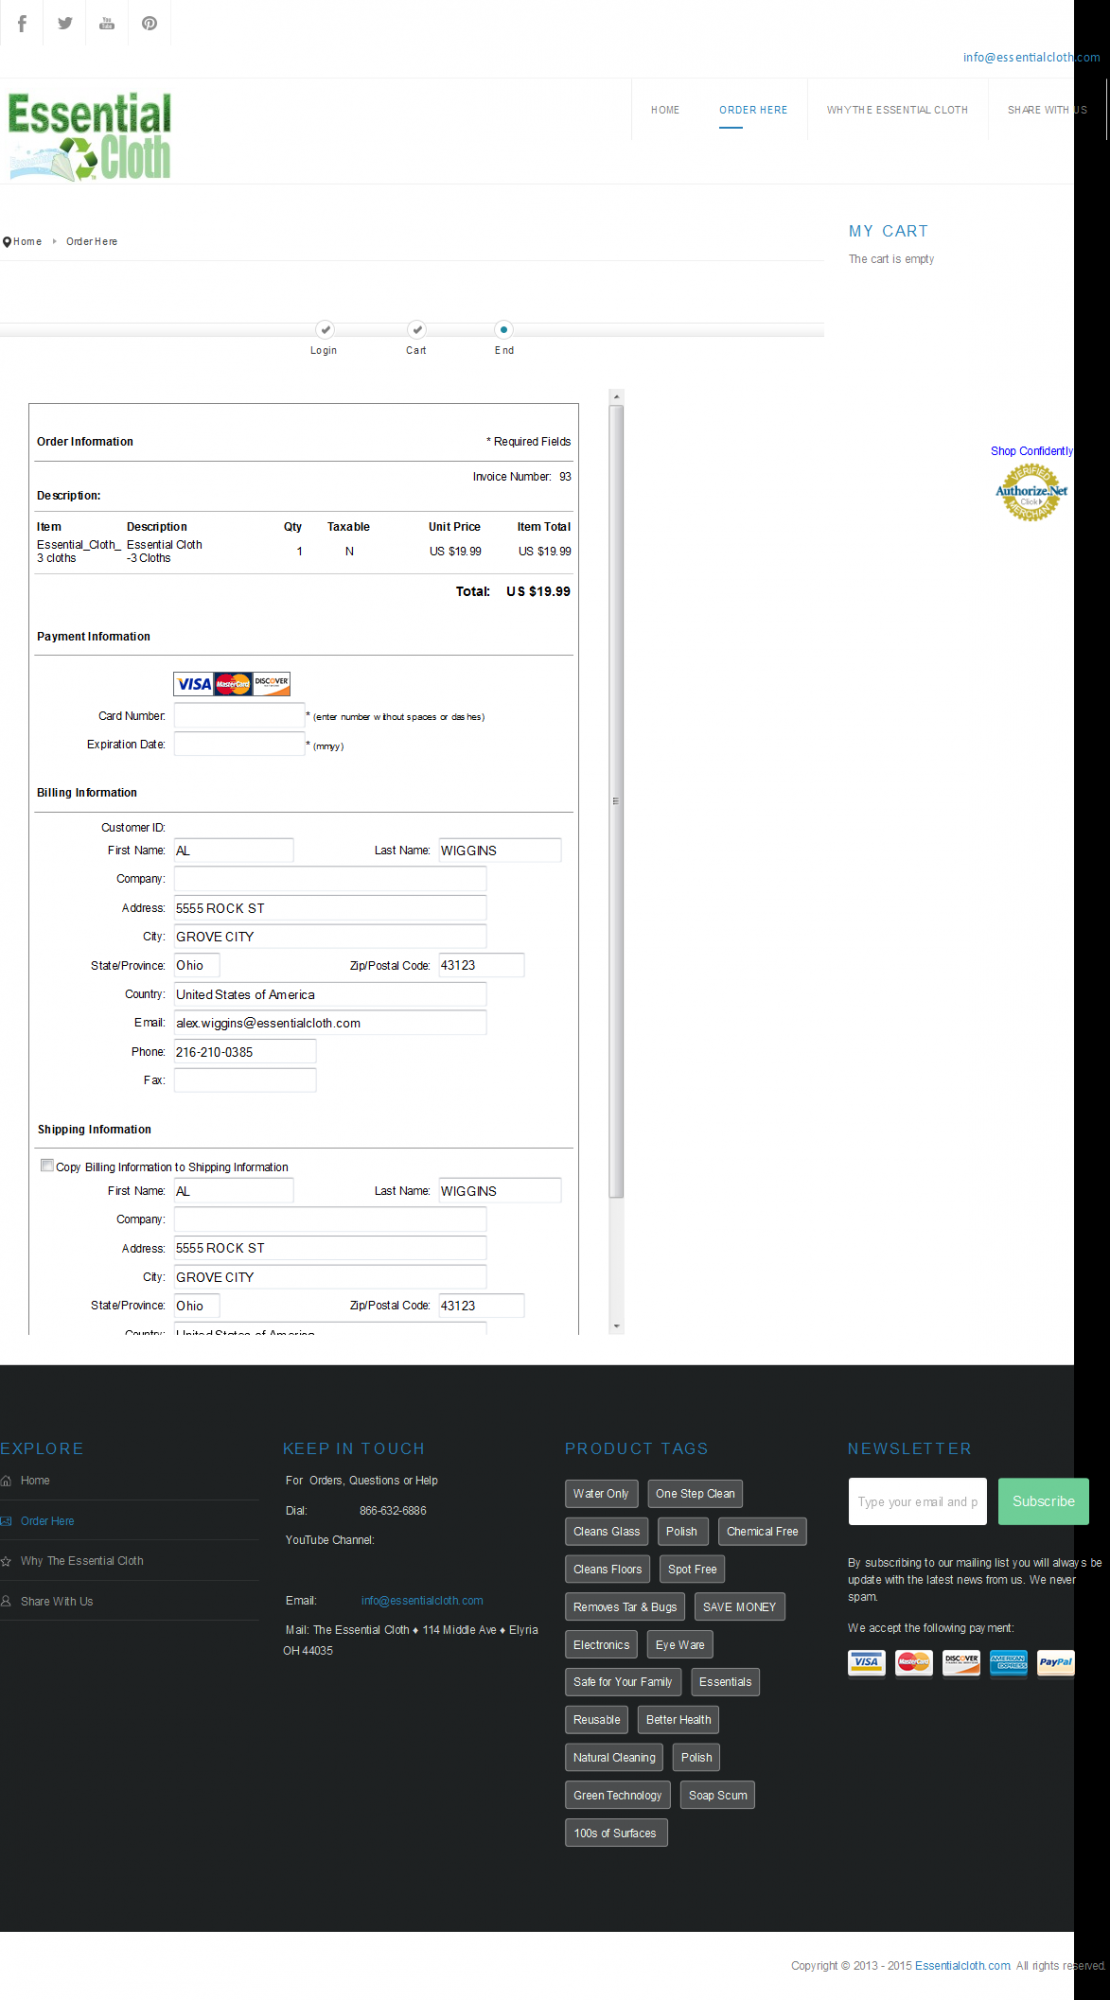Select the Water Only product tag

point(601,1494)
